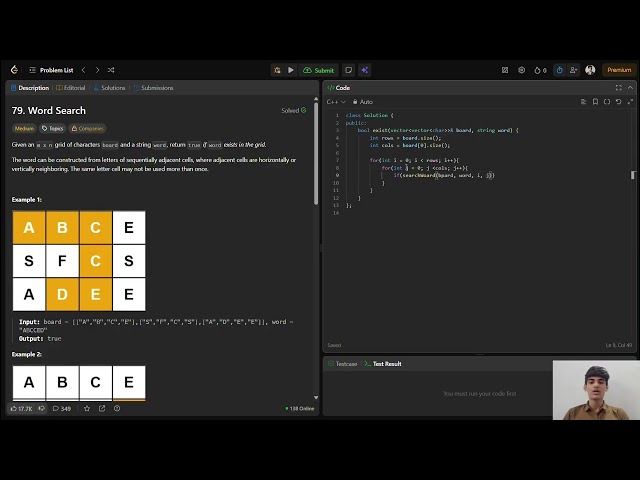
Task: Go to the previous problem arrow
Action: [84, 70]
